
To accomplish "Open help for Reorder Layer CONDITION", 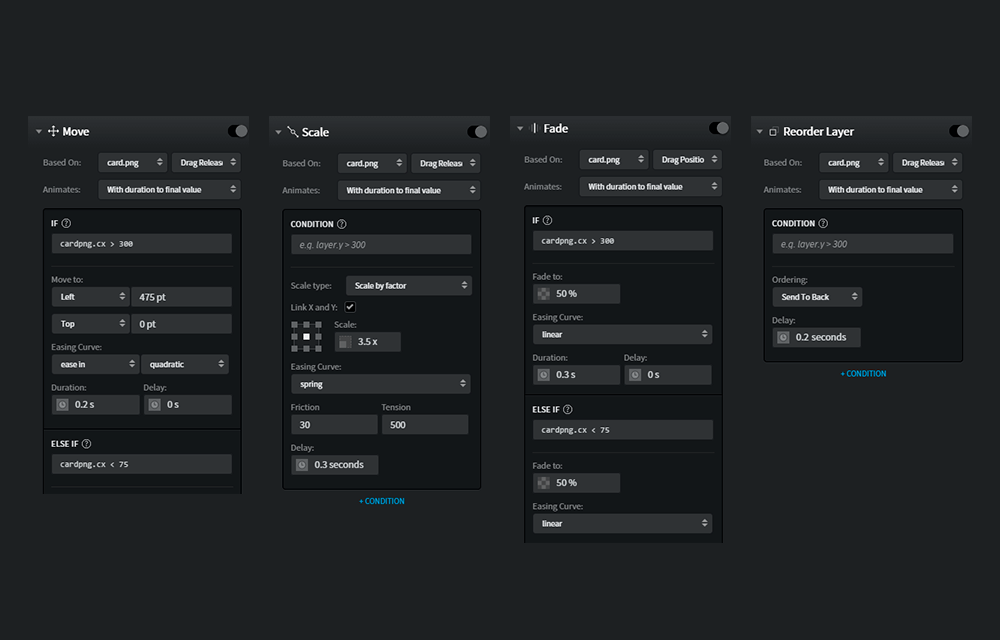I will coord(823,223).
